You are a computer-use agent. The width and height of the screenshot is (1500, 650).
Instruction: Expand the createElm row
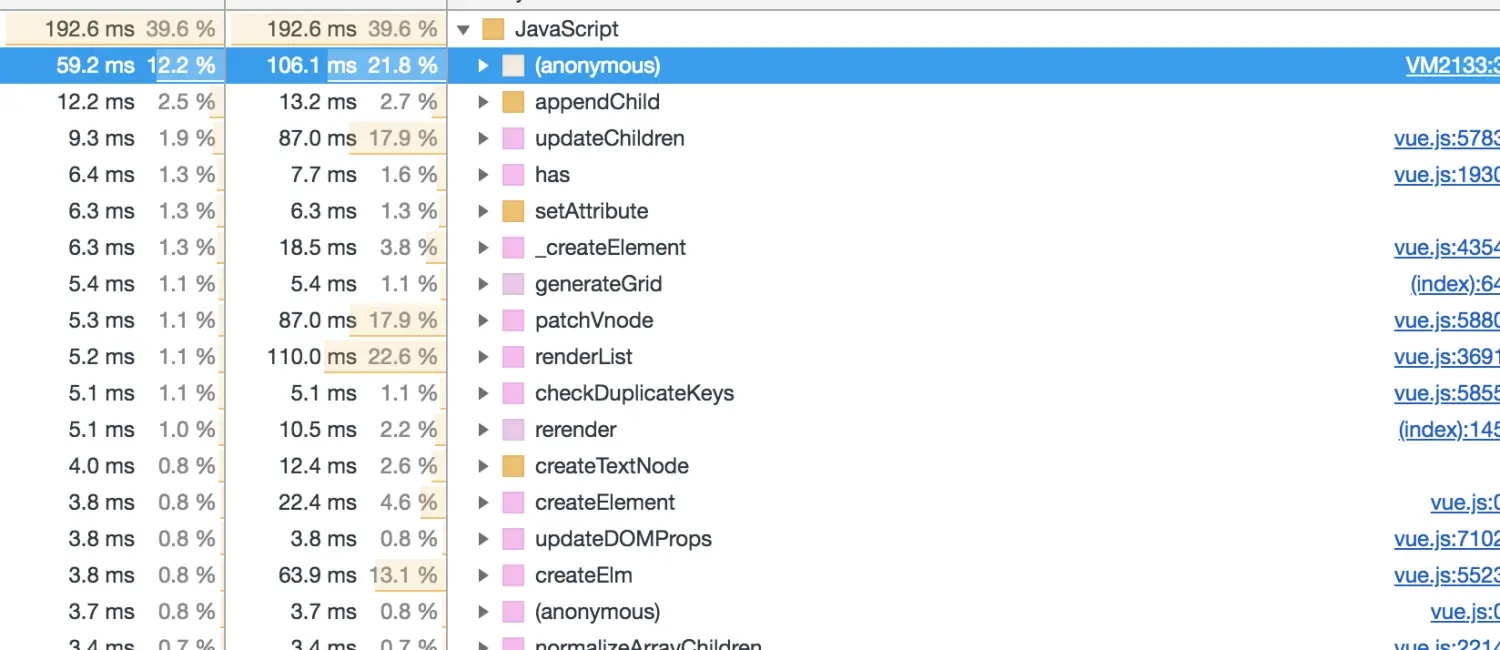click(483, 576)
